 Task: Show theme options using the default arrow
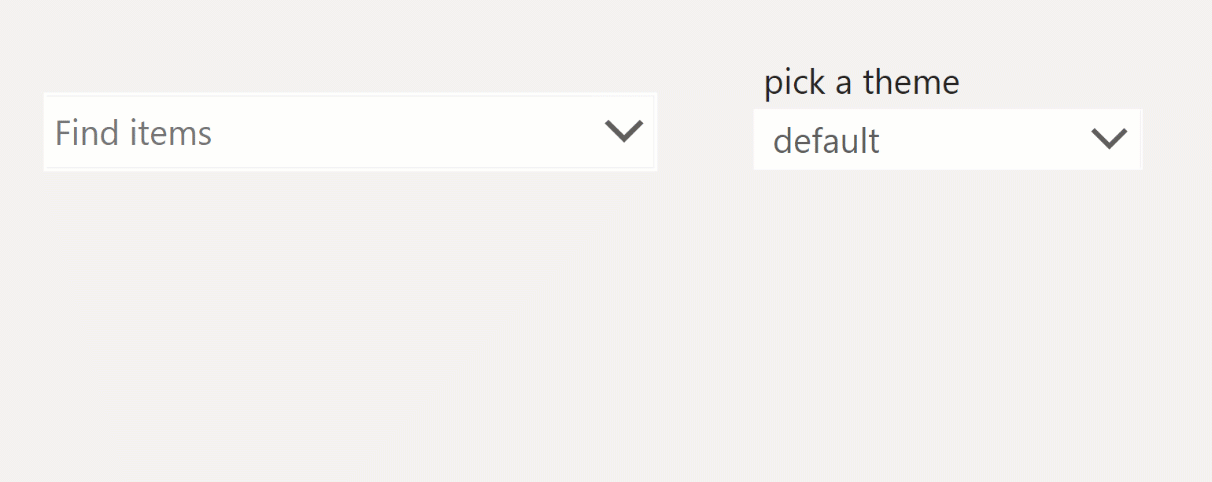tap(1109, 139)
